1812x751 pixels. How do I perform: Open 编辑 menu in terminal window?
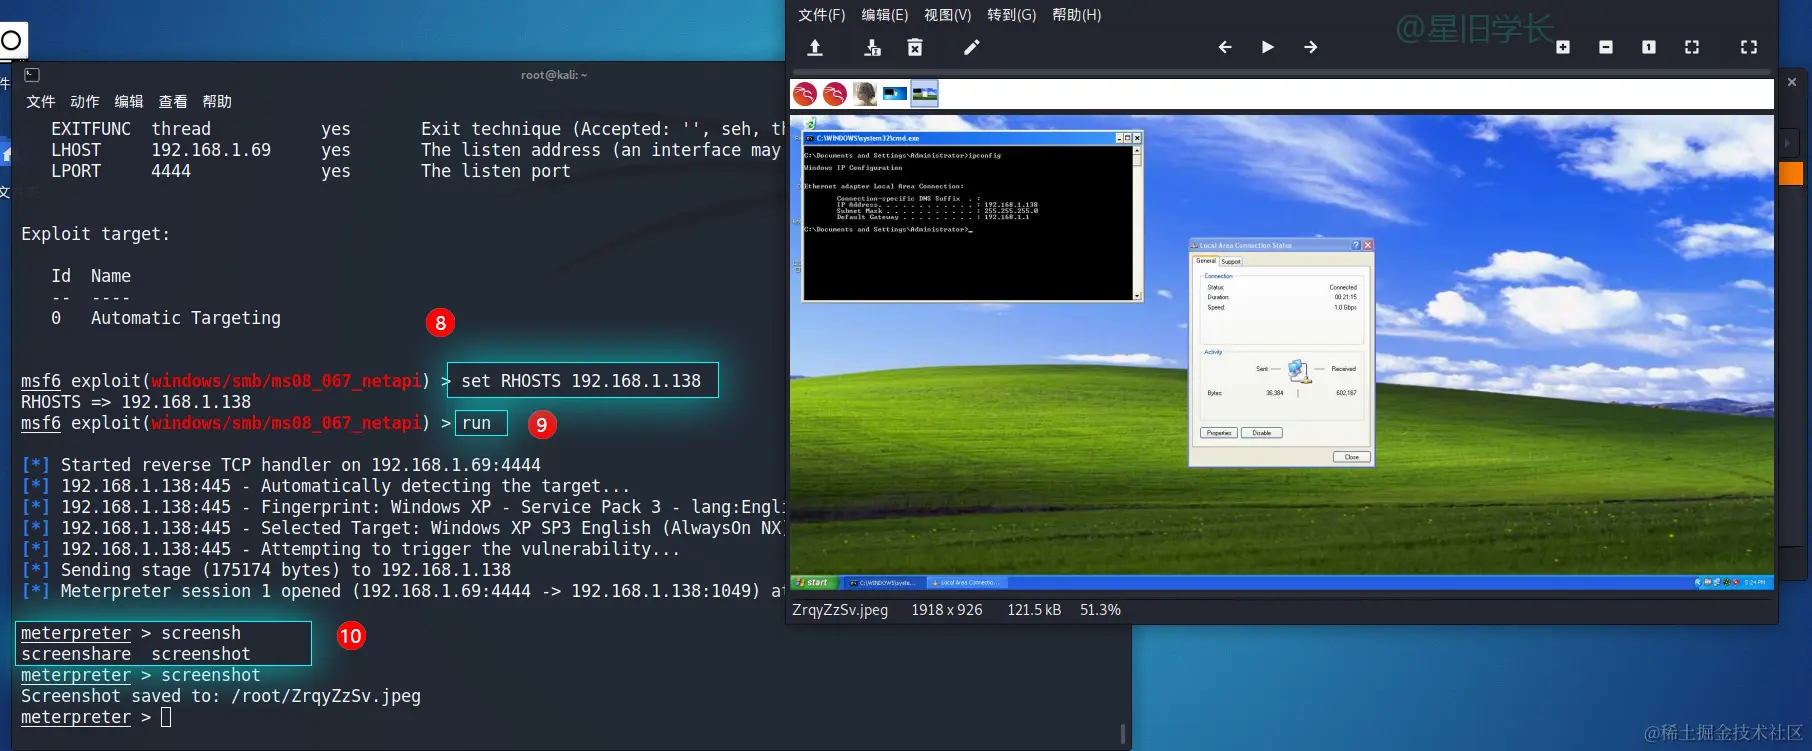(x=129, y=102)
